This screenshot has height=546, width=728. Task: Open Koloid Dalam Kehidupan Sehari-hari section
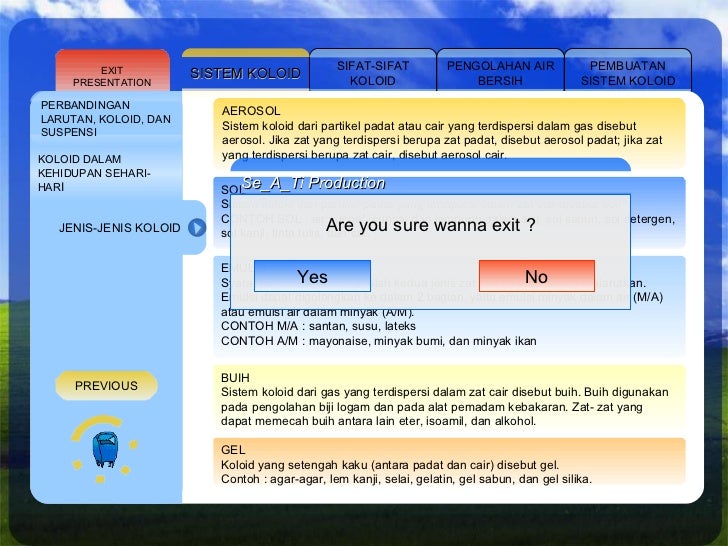coord(94,173)
